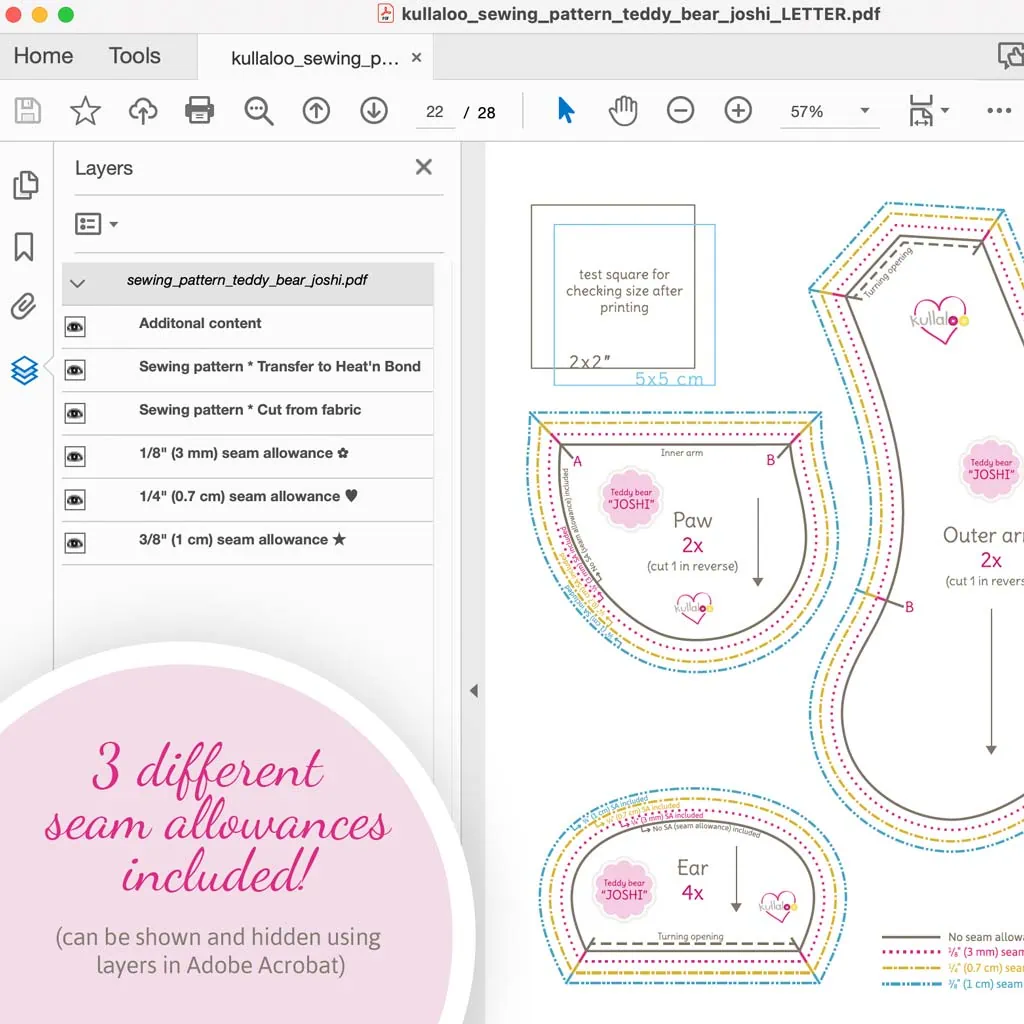This screenshot has height=1024, width=1024.
Task: Click the share review icon at top right
Action: (x=1012, y=56)
